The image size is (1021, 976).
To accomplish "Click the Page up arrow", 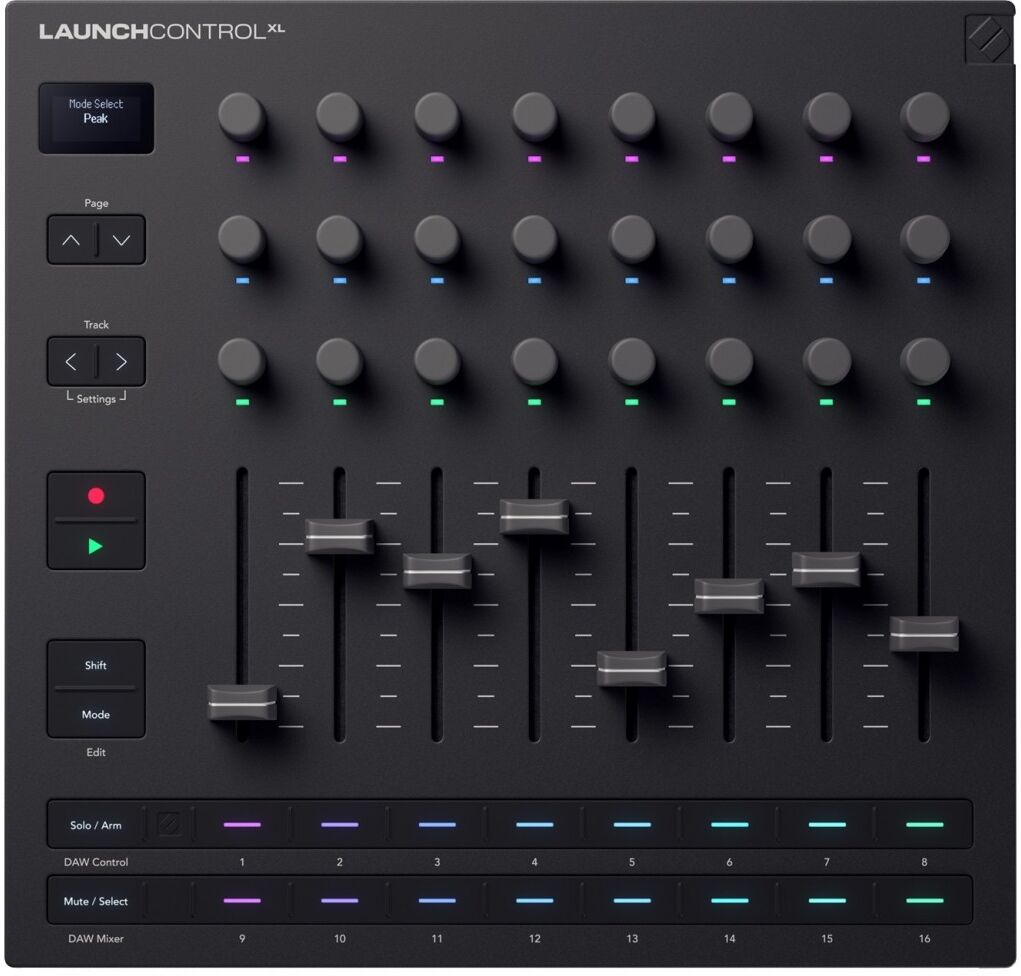I will [71, 240].
